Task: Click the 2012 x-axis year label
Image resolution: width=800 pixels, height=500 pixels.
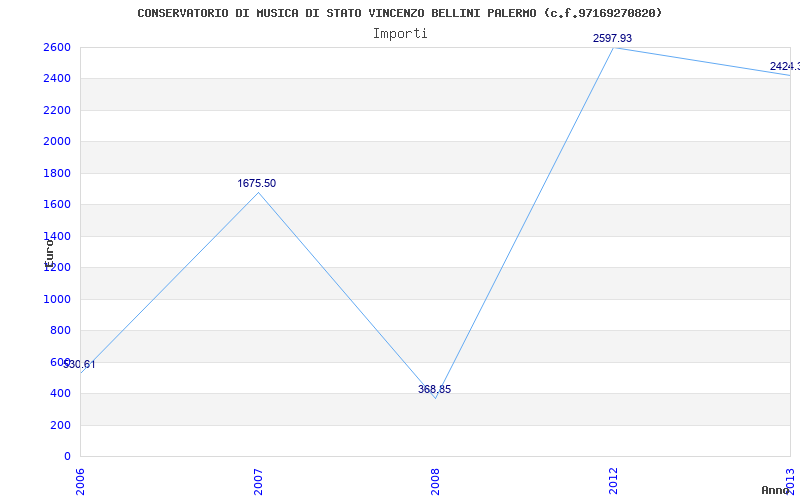Action: point(613,479)
